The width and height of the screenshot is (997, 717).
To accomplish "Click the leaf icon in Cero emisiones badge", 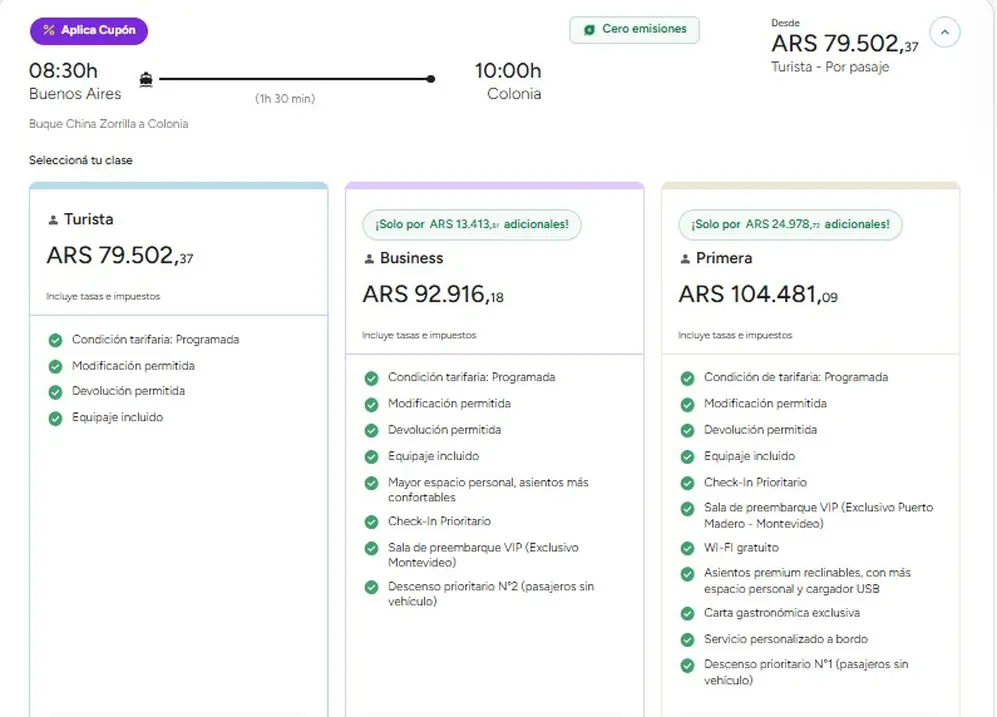I will (x=589, y=30).
